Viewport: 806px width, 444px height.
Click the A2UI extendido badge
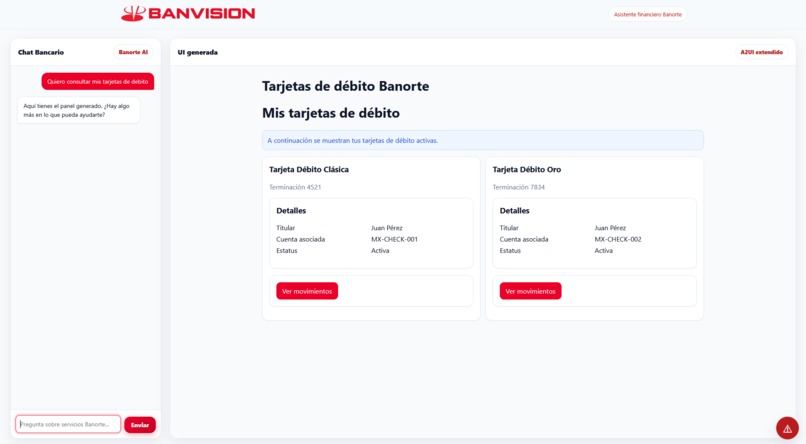click(761, 52)
